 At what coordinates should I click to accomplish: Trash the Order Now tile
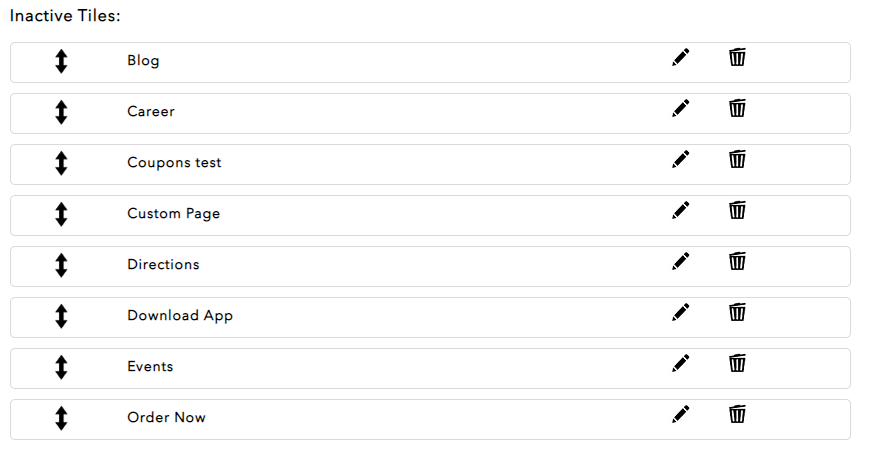tap(737, 415)
